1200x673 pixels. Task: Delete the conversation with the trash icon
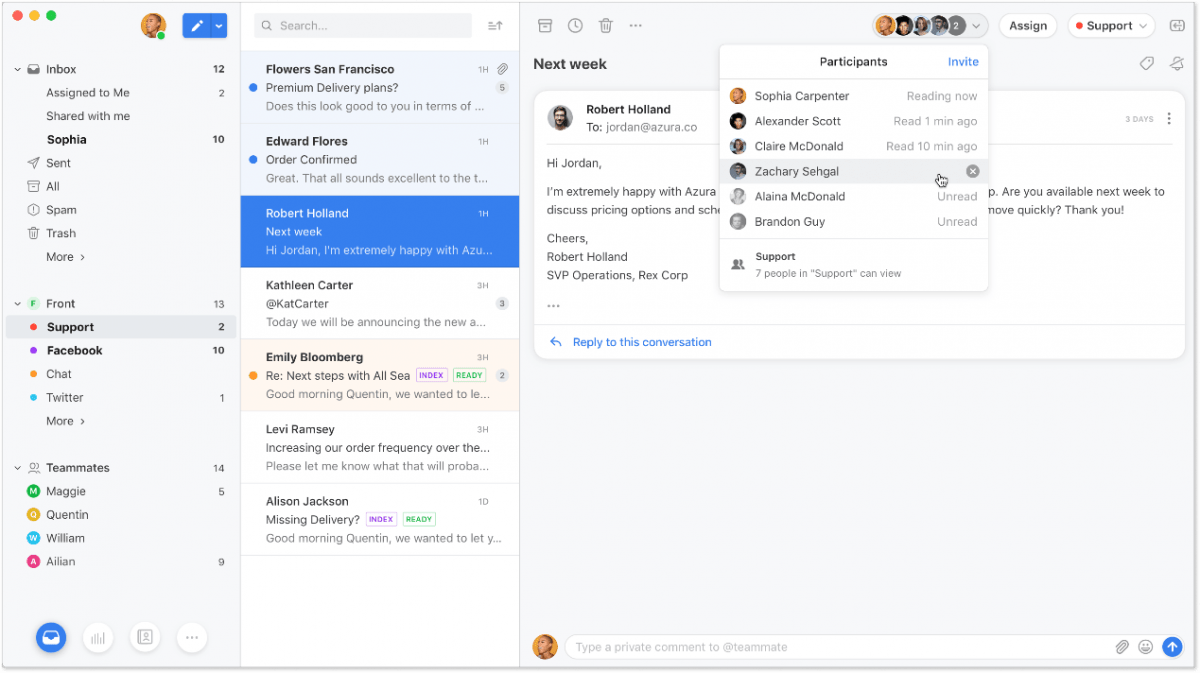(x=606, y=25)
